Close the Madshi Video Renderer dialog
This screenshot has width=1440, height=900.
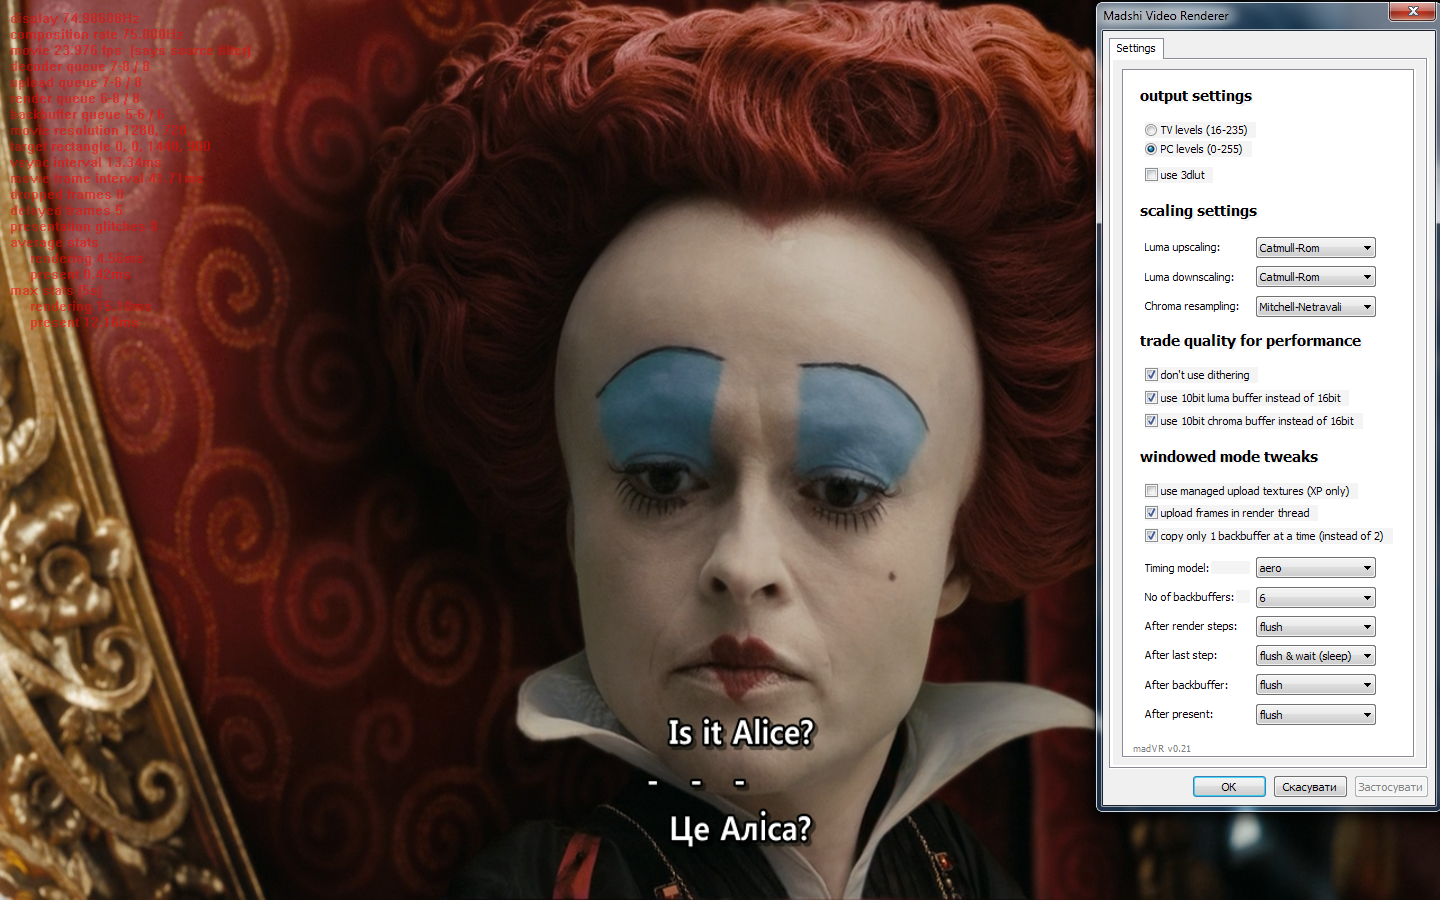(x=1413, y=11)
